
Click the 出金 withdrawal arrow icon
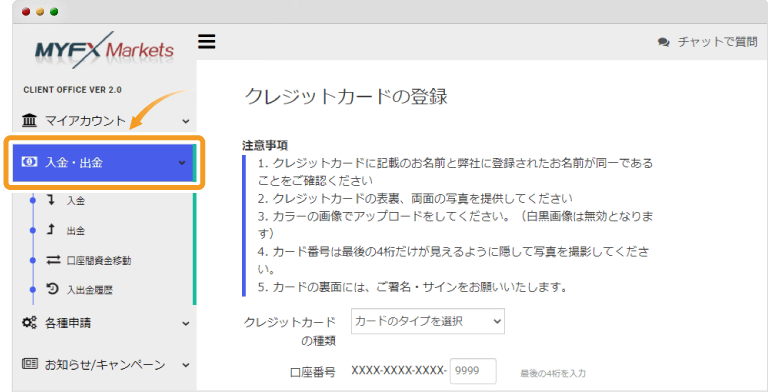pos(51,229)
